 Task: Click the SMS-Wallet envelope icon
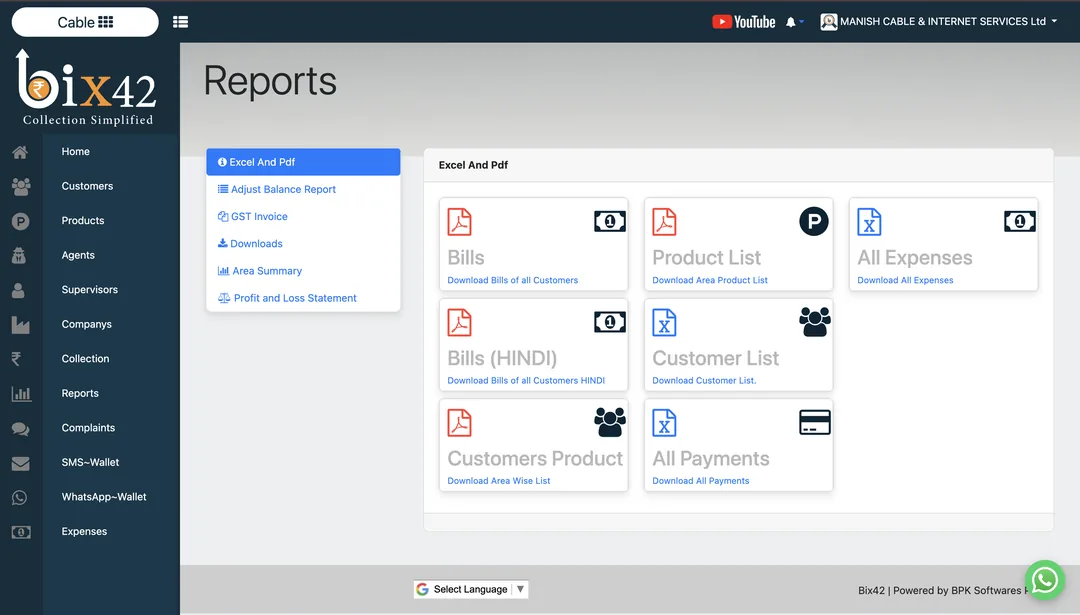[21, 463]
